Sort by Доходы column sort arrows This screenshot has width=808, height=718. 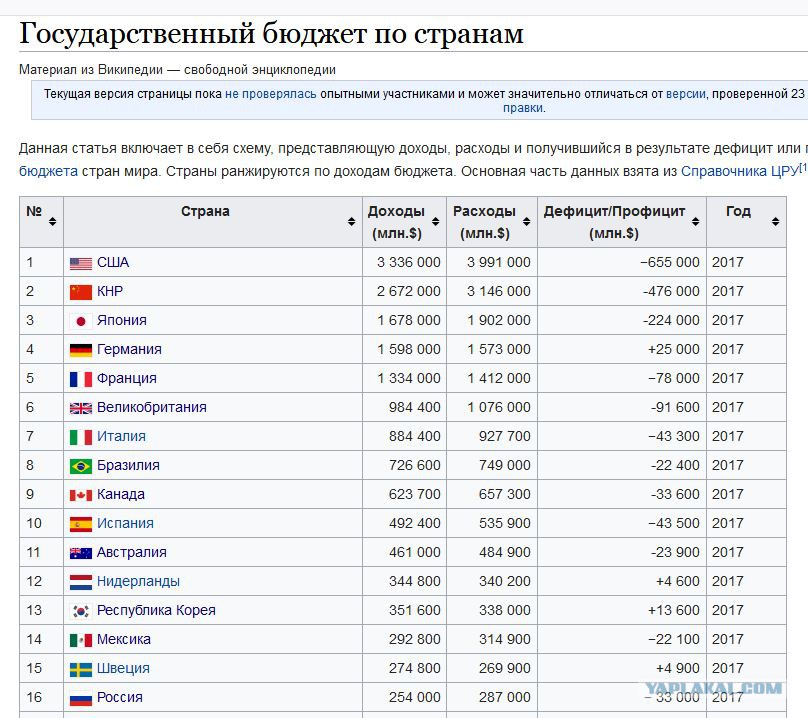pyautogui.click(x=435, y=222)
